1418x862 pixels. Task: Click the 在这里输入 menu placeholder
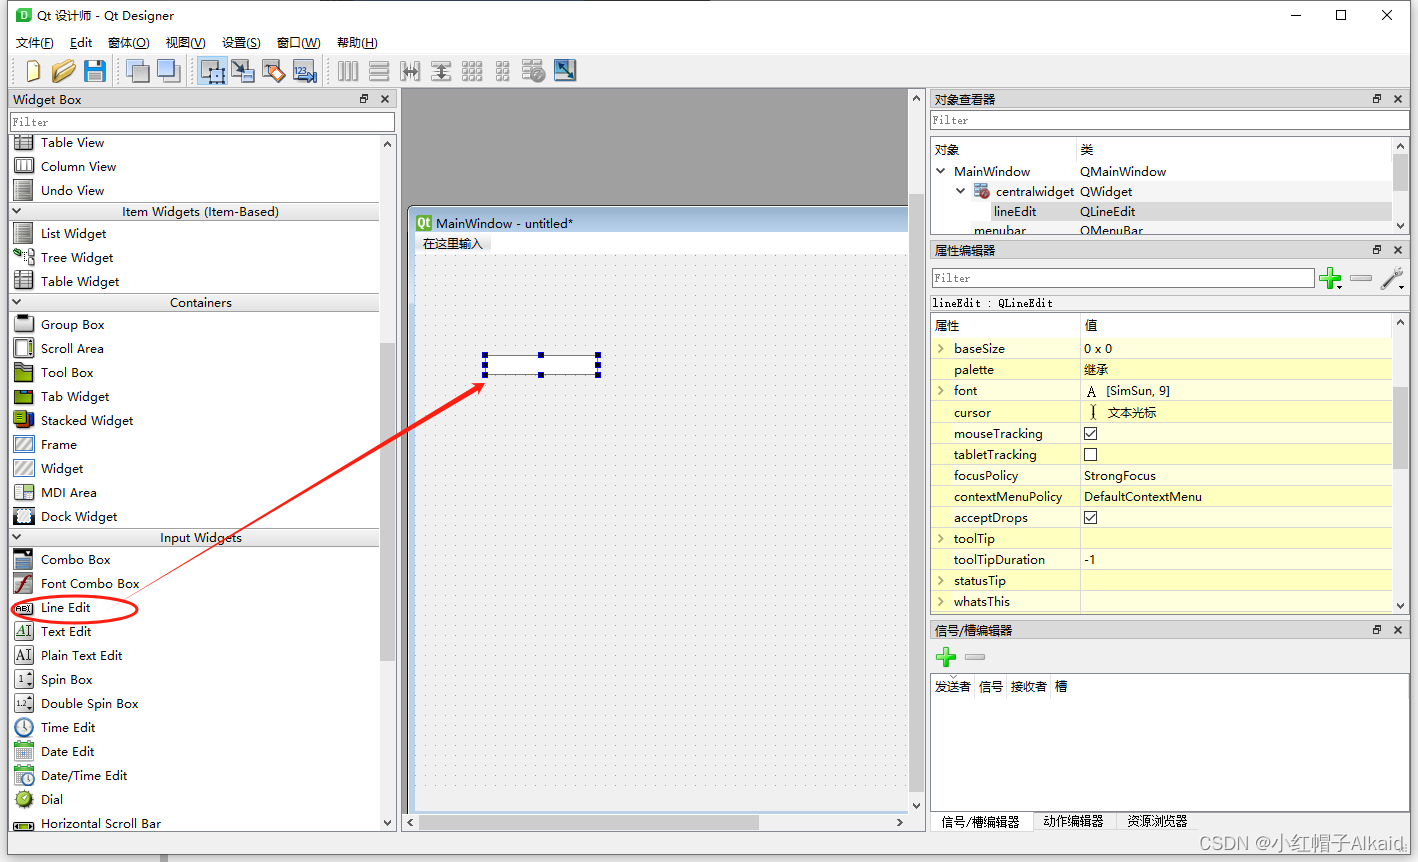click(452, 244)
